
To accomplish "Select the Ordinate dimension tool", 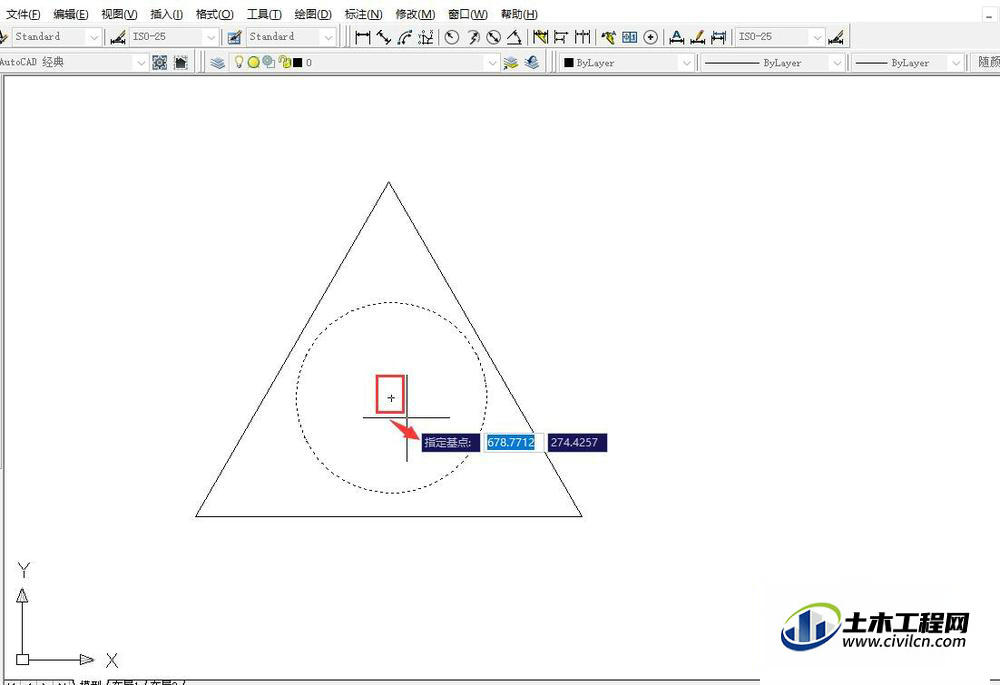I will pyautogui.click(x=426, y=37).
